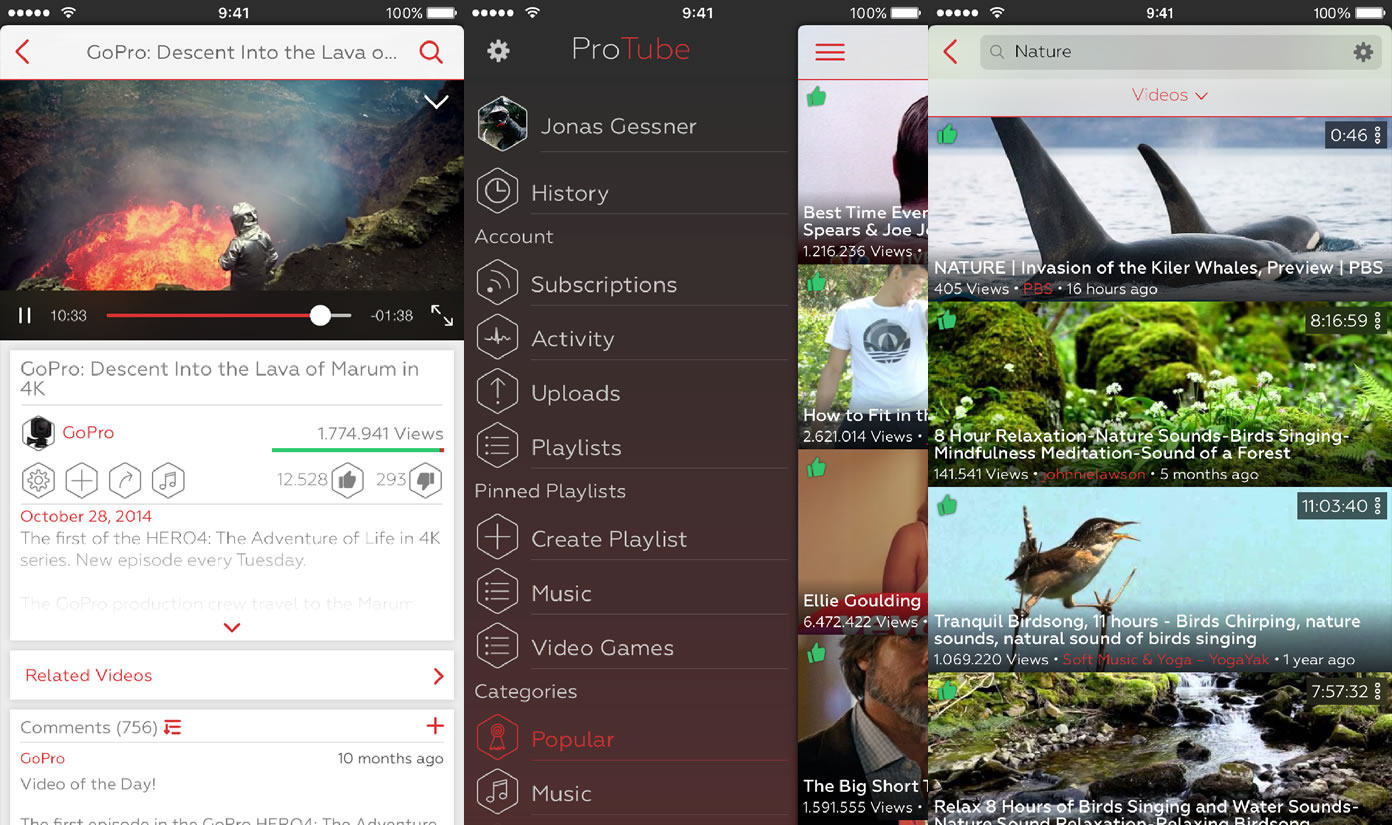Open Uploads in the side menu

click(631, 392)
